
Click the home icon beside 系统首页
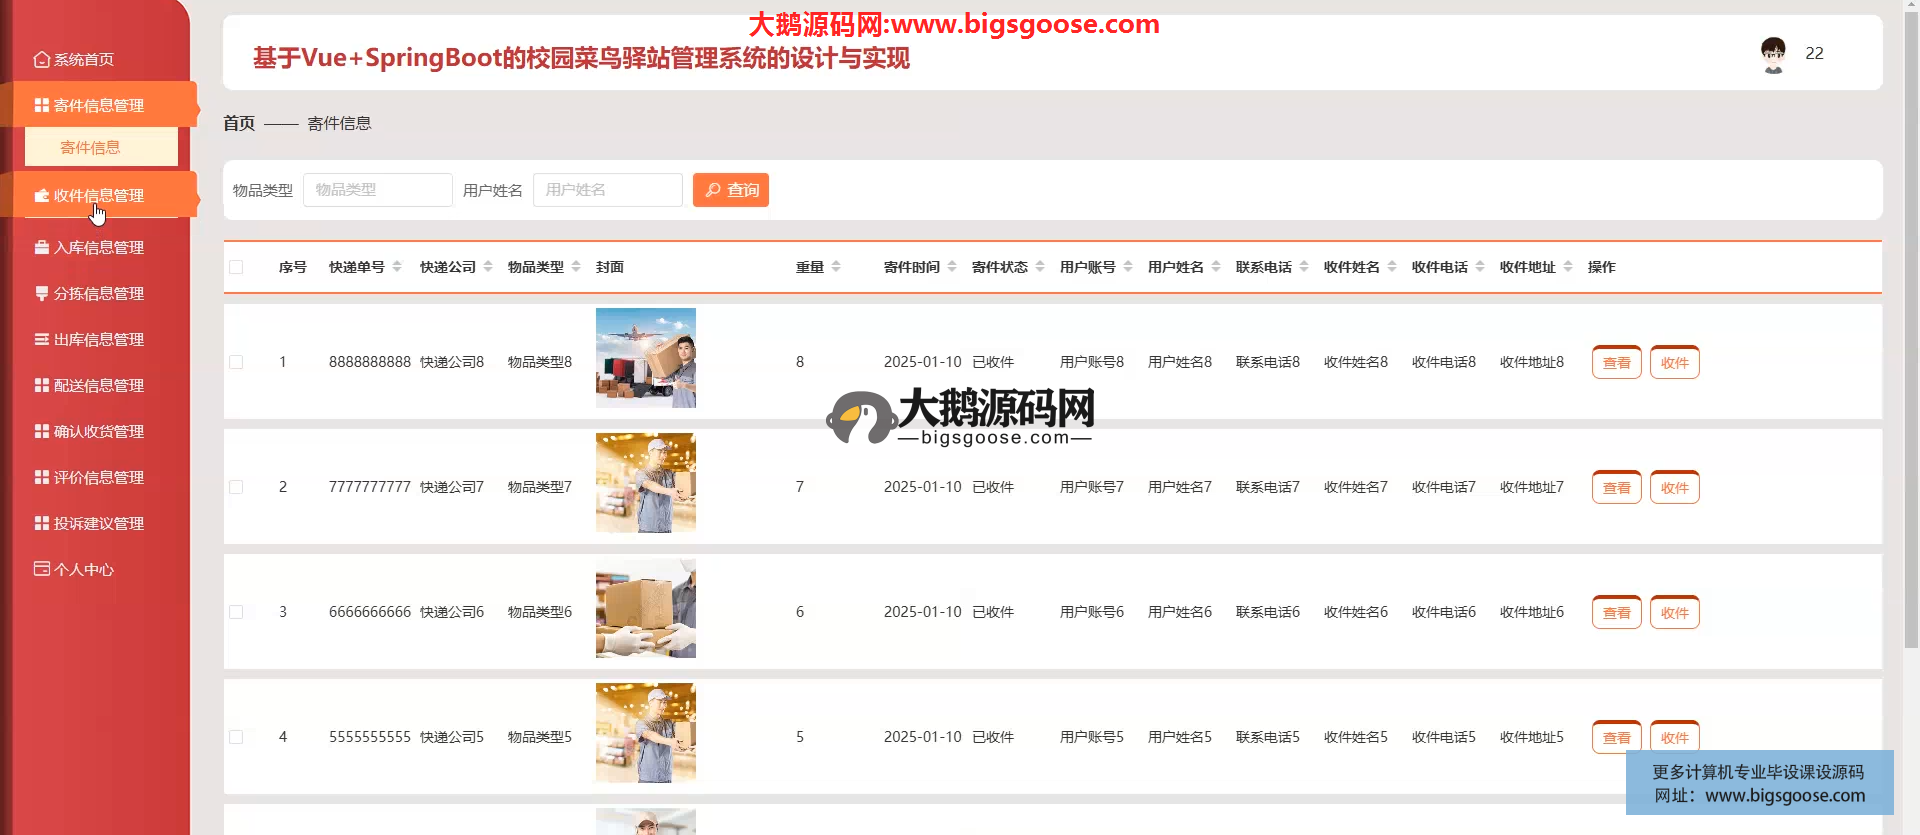pos(42,60)
